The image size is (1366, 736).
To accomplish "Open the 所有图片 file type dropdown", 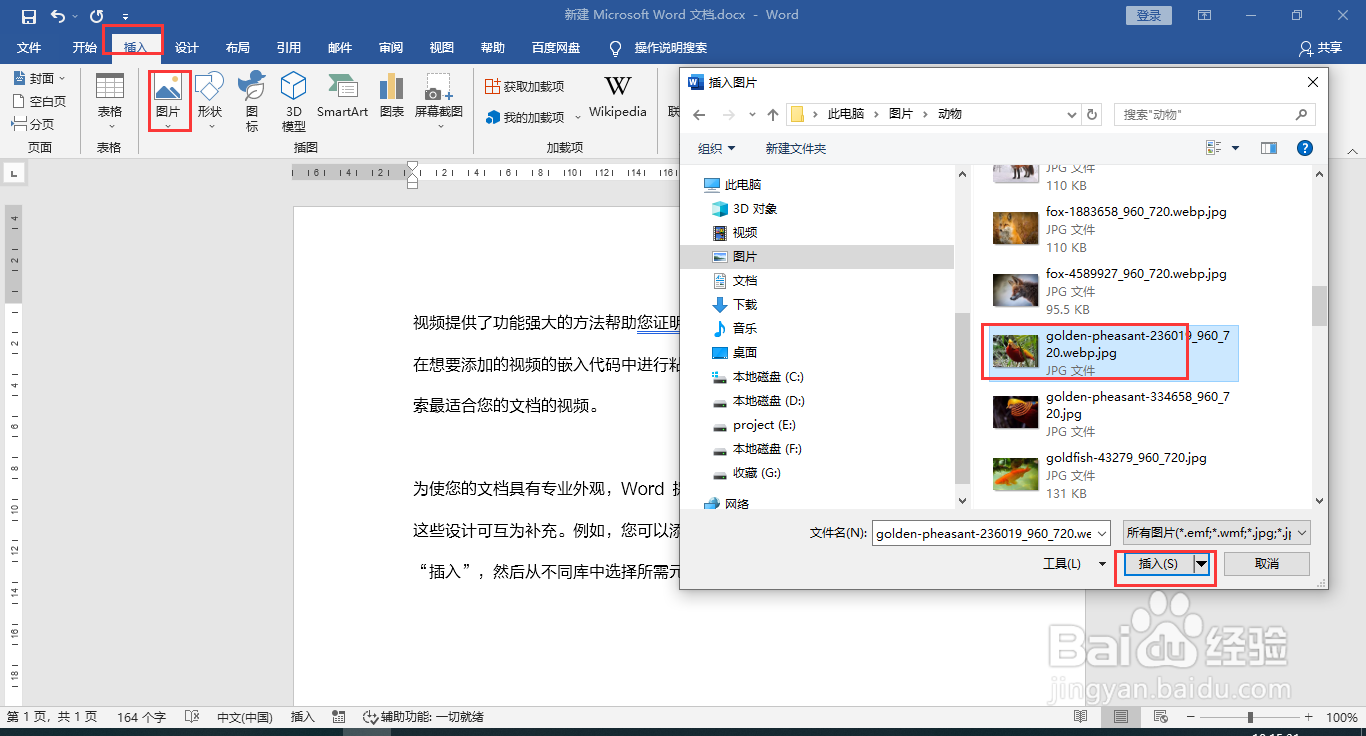I will tap(1215, 532).
